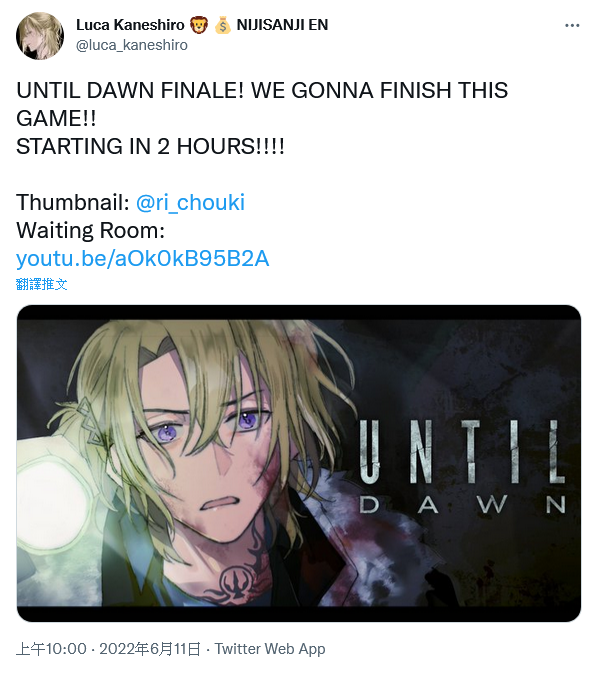
Task: Click the Twitter Web App source label
Action: pyautogui.click(x=270, y=649)
